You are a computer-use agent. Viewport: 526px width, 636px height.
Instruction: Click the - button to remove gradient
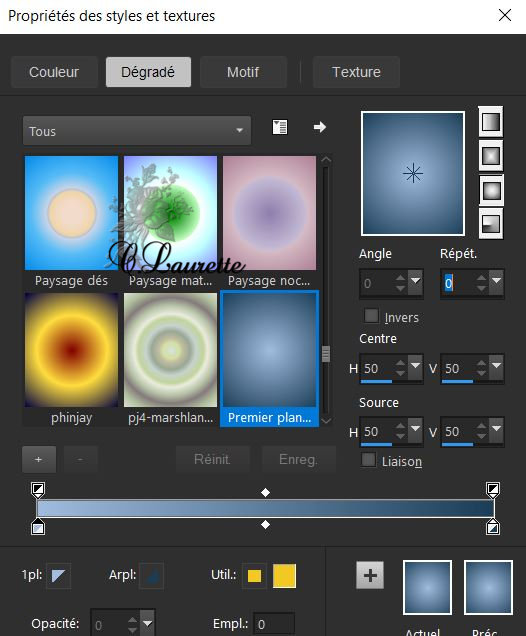click(x=80, y=460)
